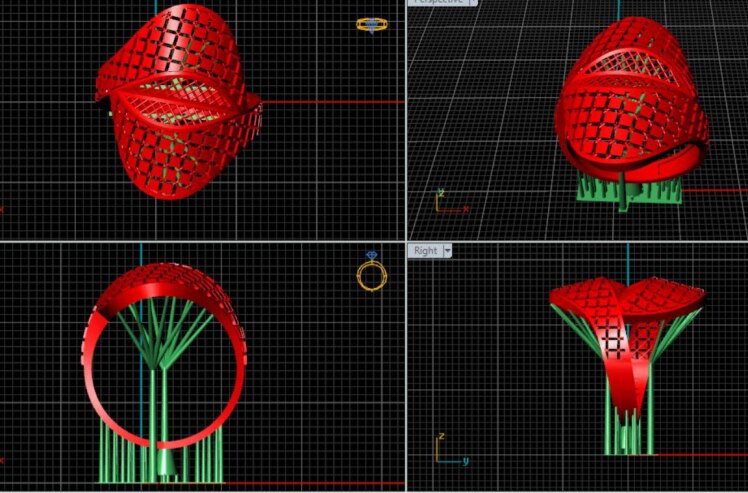The width and height of the screenshot is (748, 493).
Task: Click the top-view ring icon in upper-left viewport
Action: point(371,24)
